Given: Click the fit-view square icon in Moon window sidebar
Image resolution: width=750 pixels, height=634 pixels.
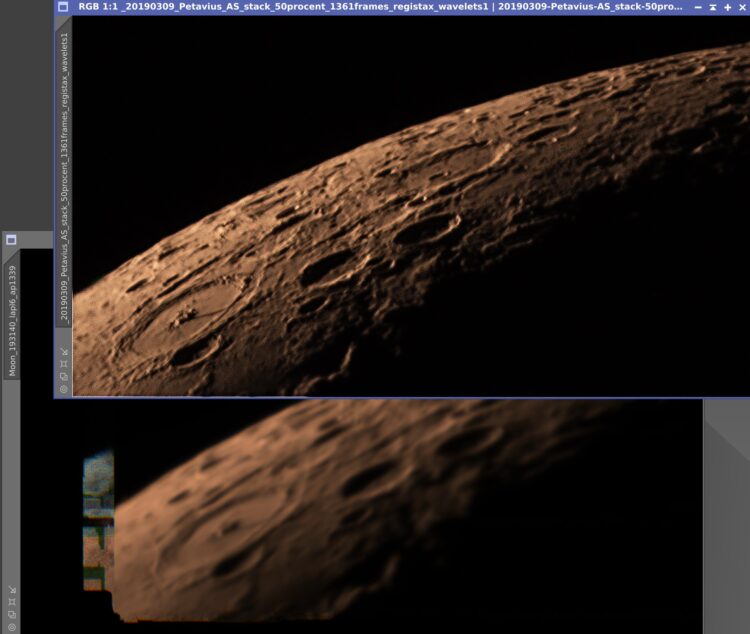Looking at the screenshot, I should (x=12, y=602).
